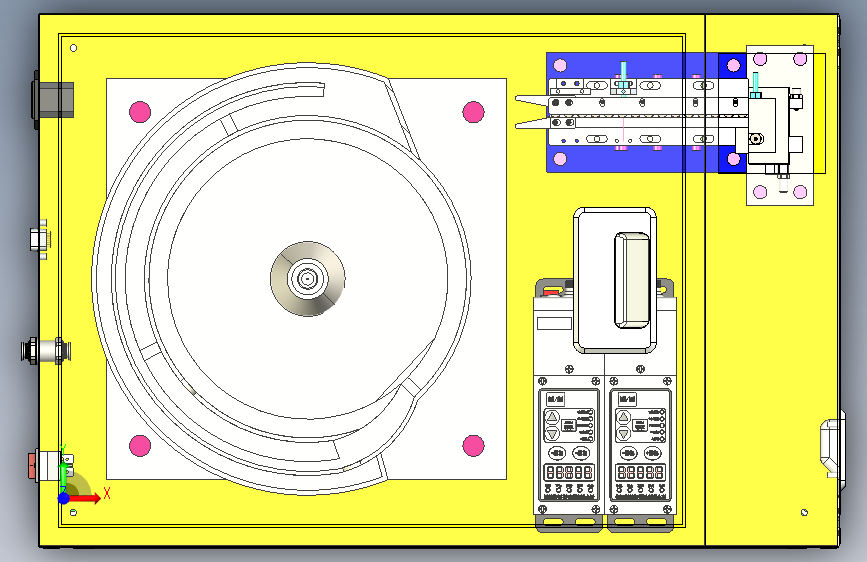Pick the top-left pink bolt on the white end plate
Screen dimensions: 867x562
pyautogui.click(x=760, y=59)
